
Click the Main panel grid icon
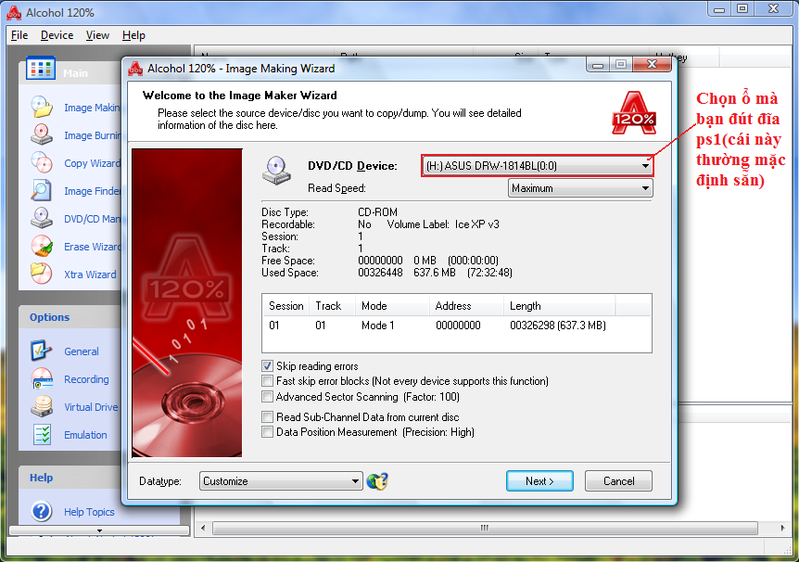pos(40,68)
